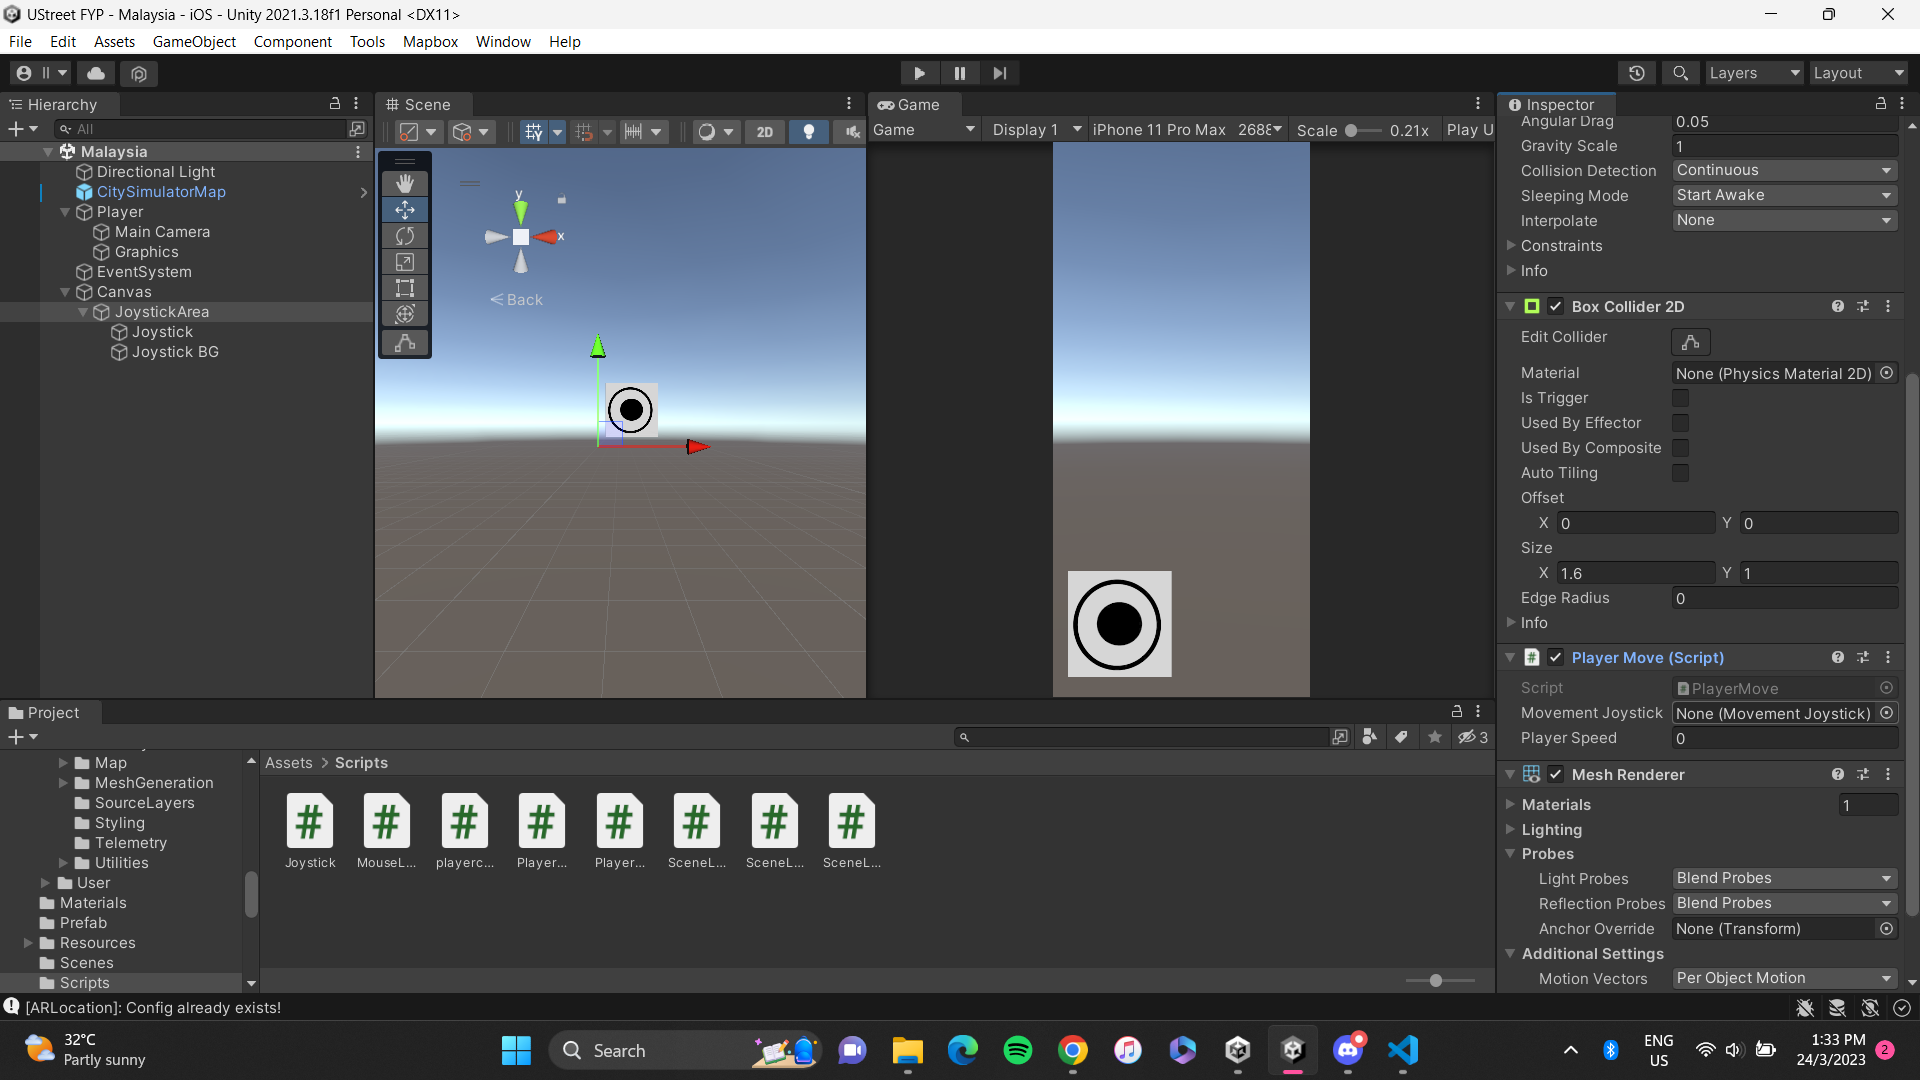Select the Move tool in Scene toolbar
The width and height of the screenshot is (1920, 1080).
(x=404, y=209)
